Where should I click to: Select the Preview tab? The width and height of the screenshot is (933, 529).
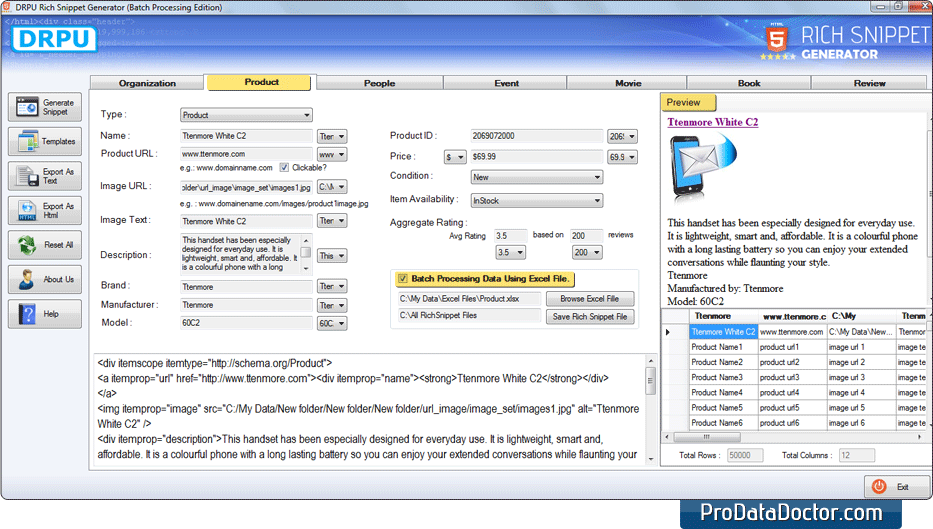(688, 102)
